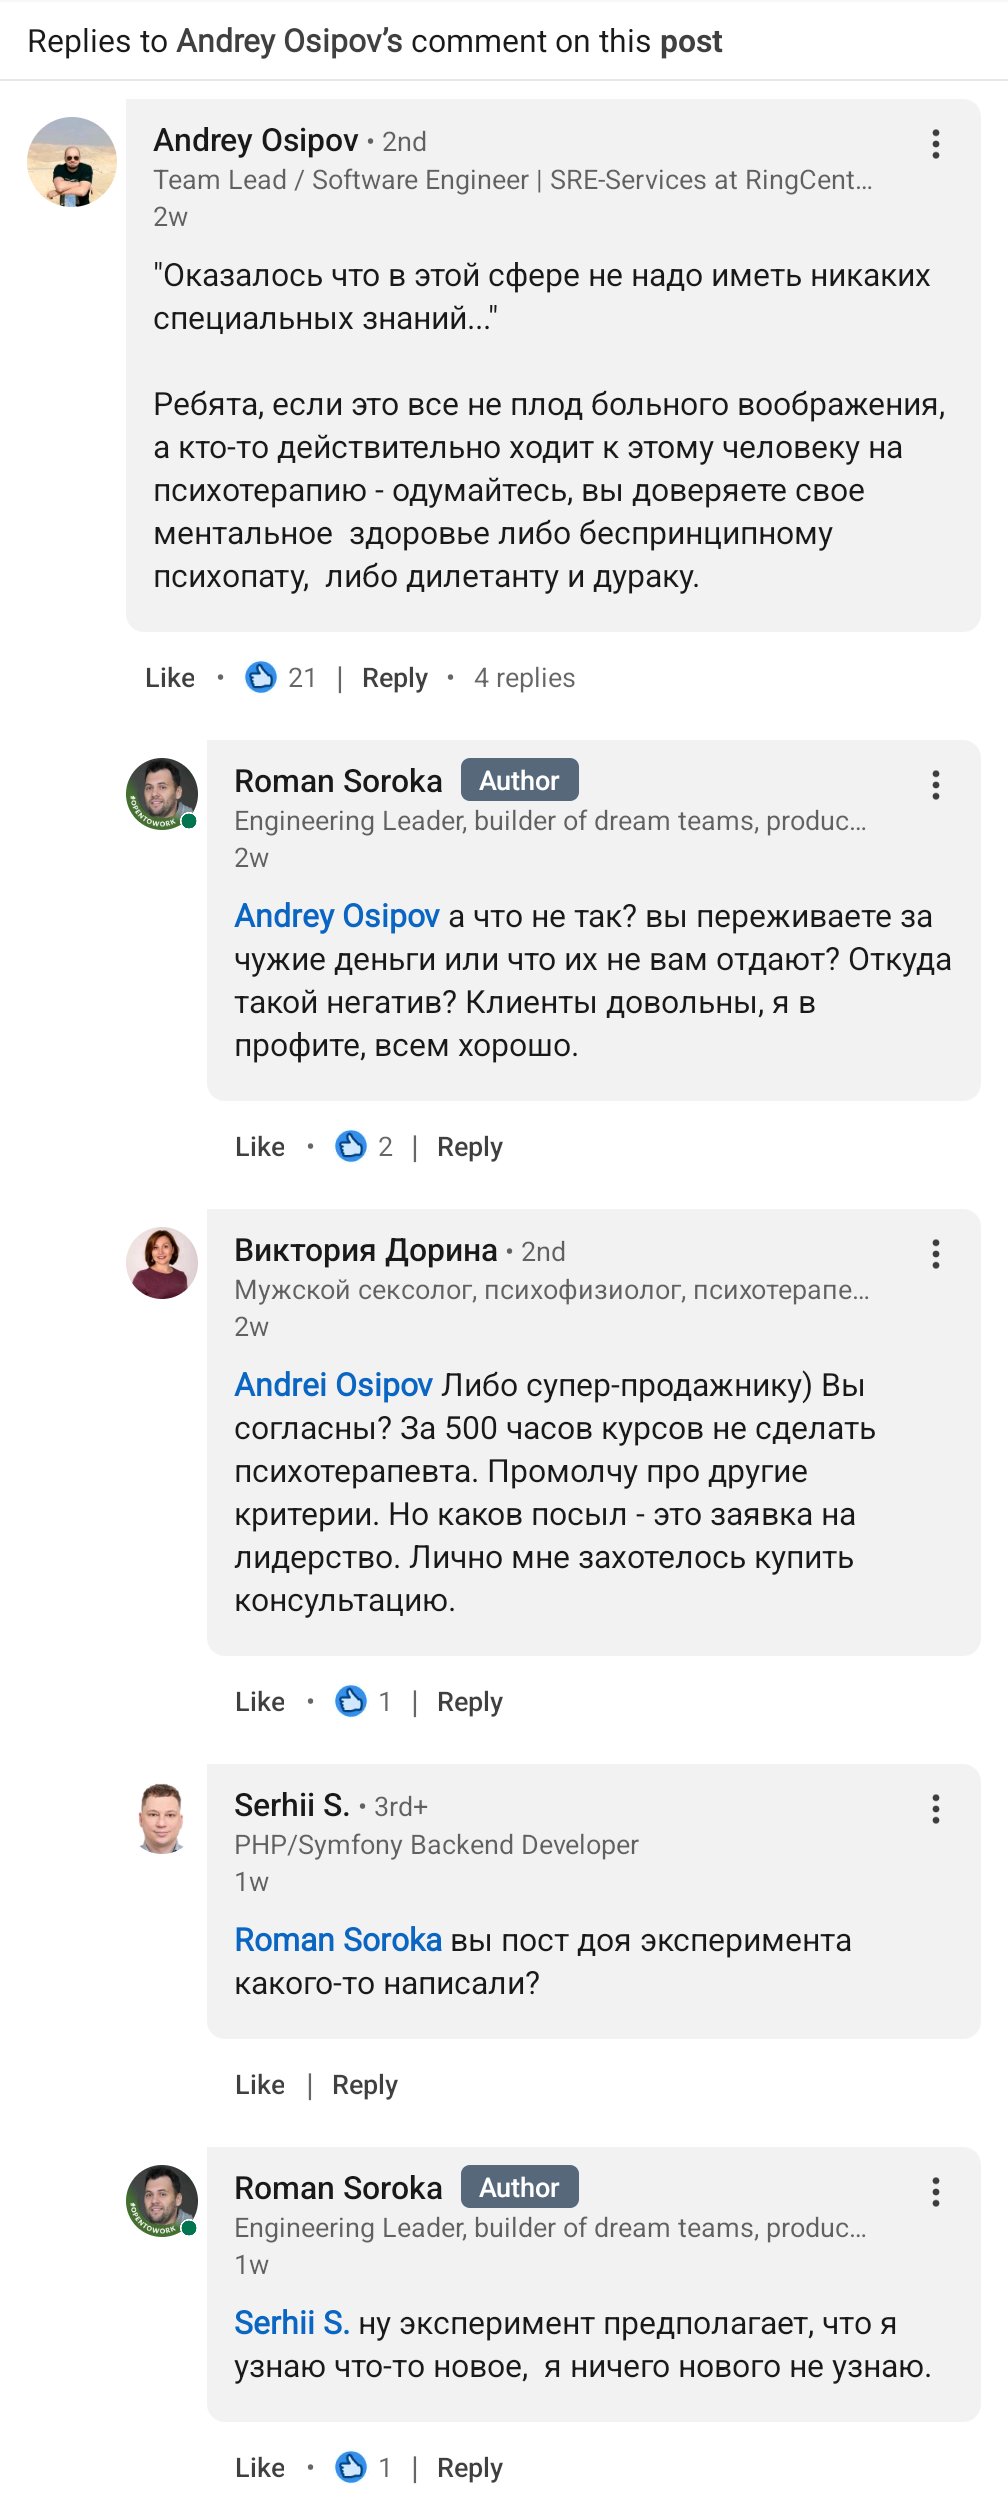Open more options for Виктория Дорина's comment
The image size is (1008, 2512).
(935, 1254)
